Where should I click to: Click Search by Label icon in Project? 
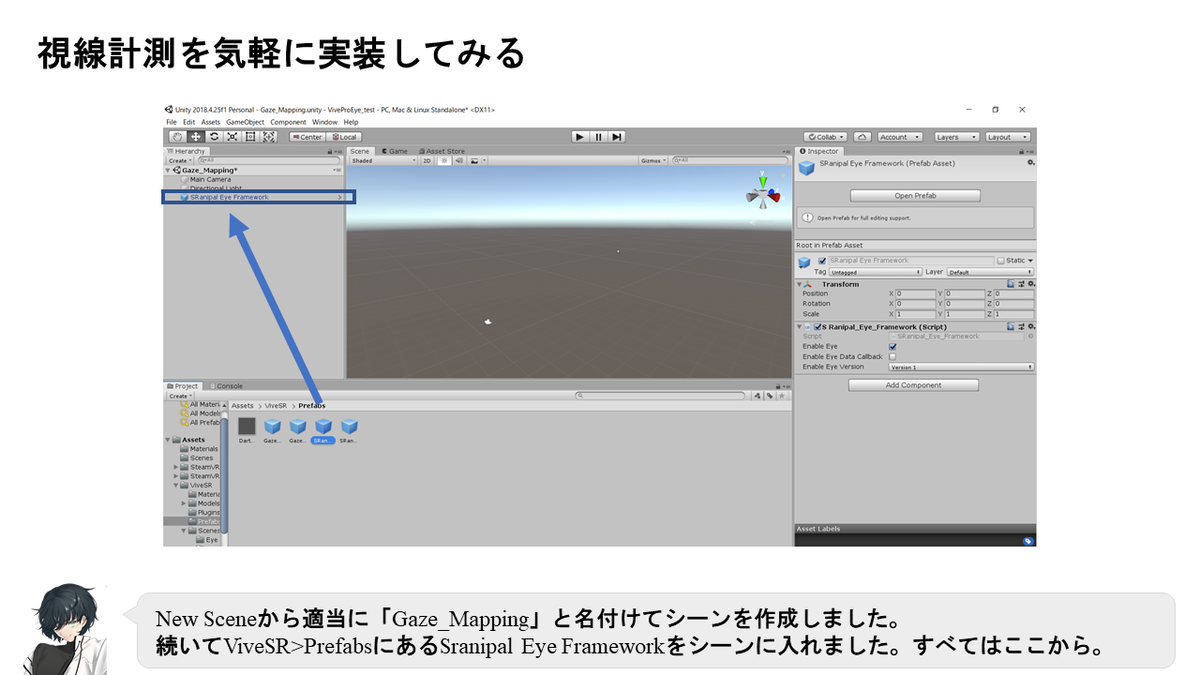tap(769, 396)
